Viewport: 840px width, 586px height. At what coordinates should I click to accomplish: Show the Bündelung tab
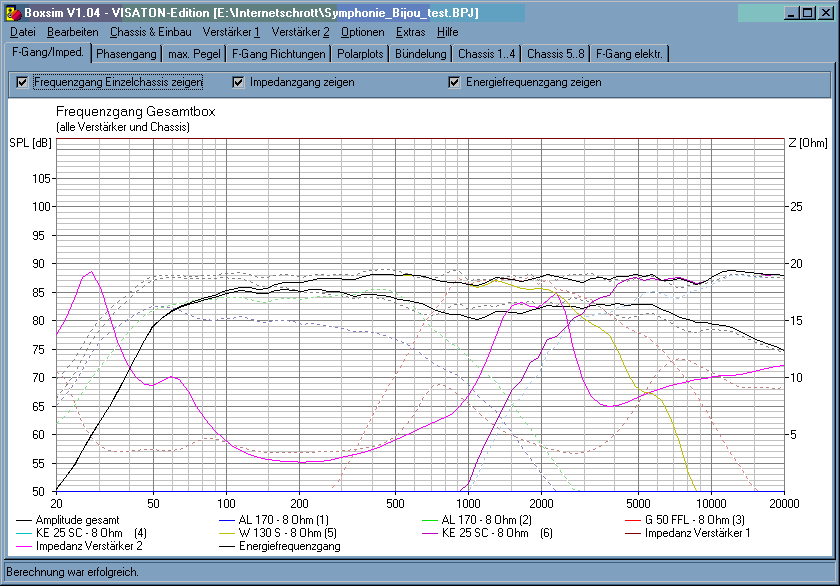coord(420,54)
